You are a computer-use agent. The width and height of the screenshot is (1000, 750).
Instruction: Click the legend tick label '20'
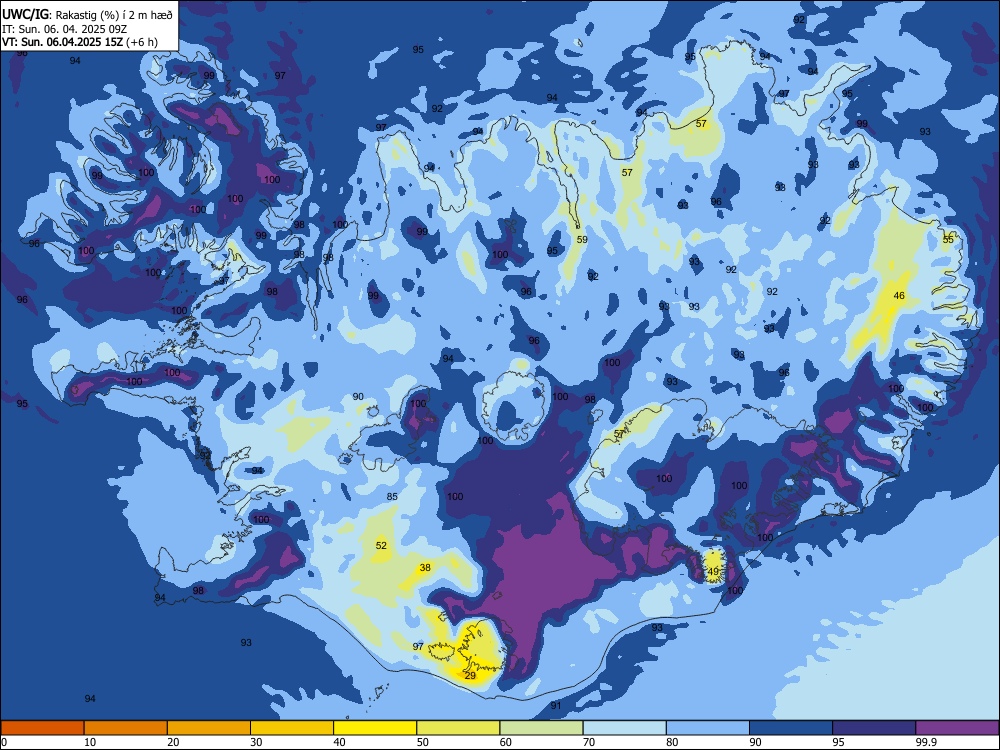coord(173,742)
